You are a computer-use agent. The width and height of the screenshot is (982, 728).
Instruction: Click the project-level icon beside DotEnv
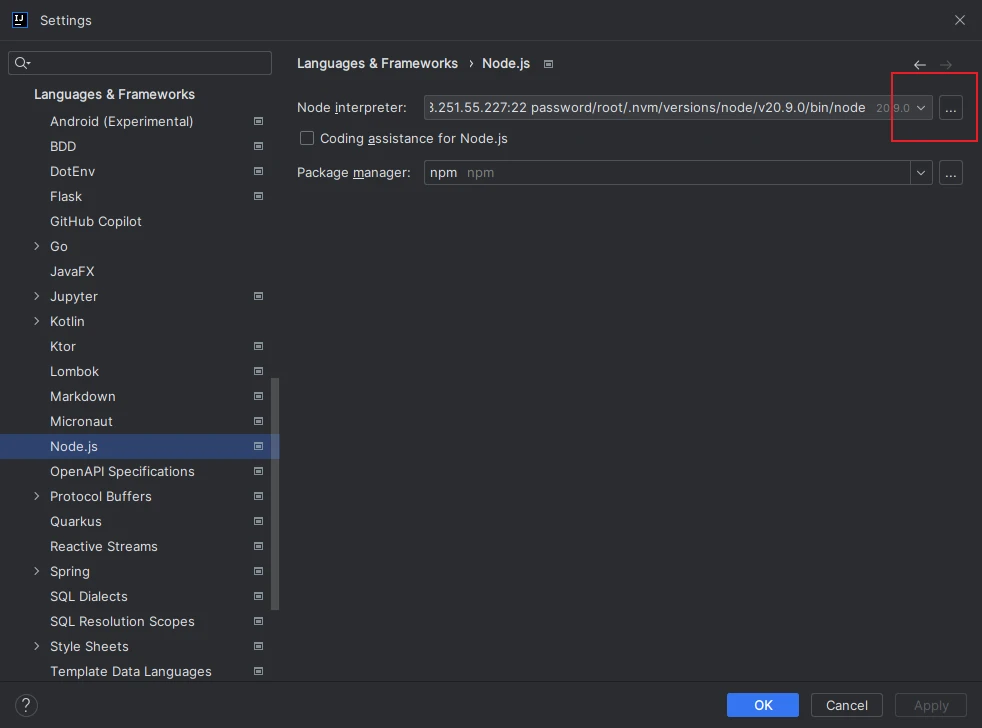(258, 171)
